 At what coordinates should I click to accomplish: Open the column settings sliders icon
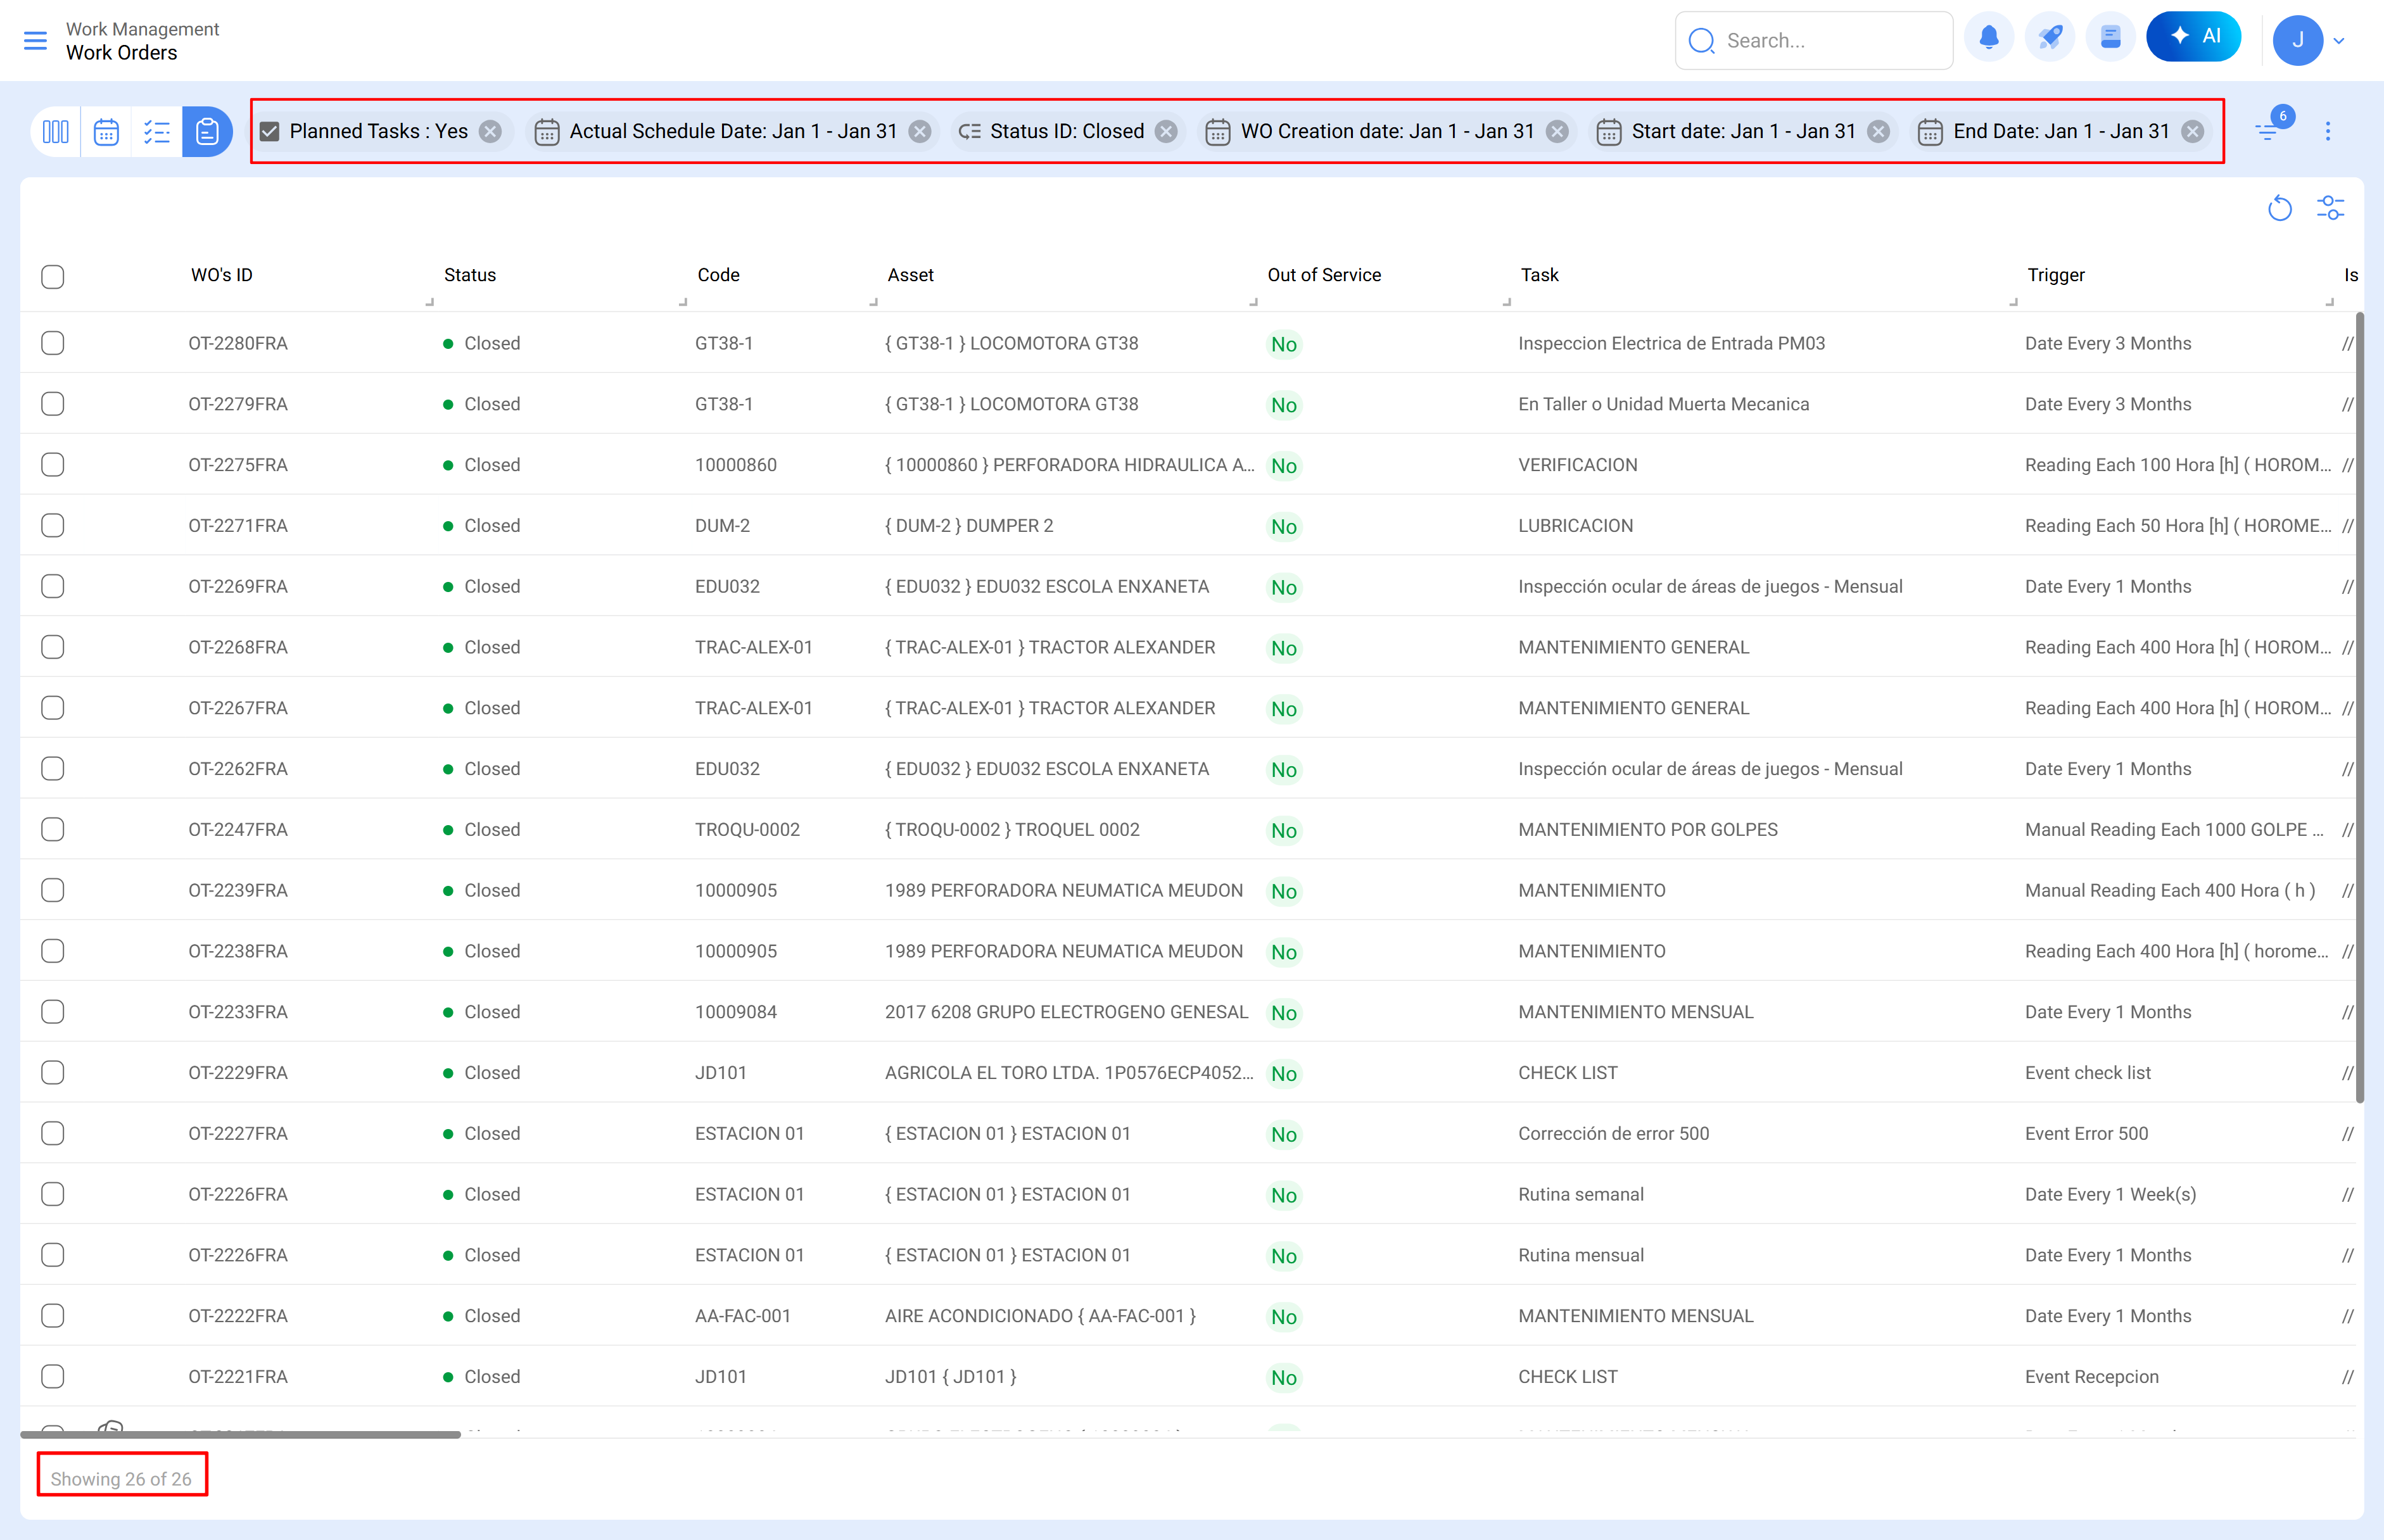[x=2330, y=208]
